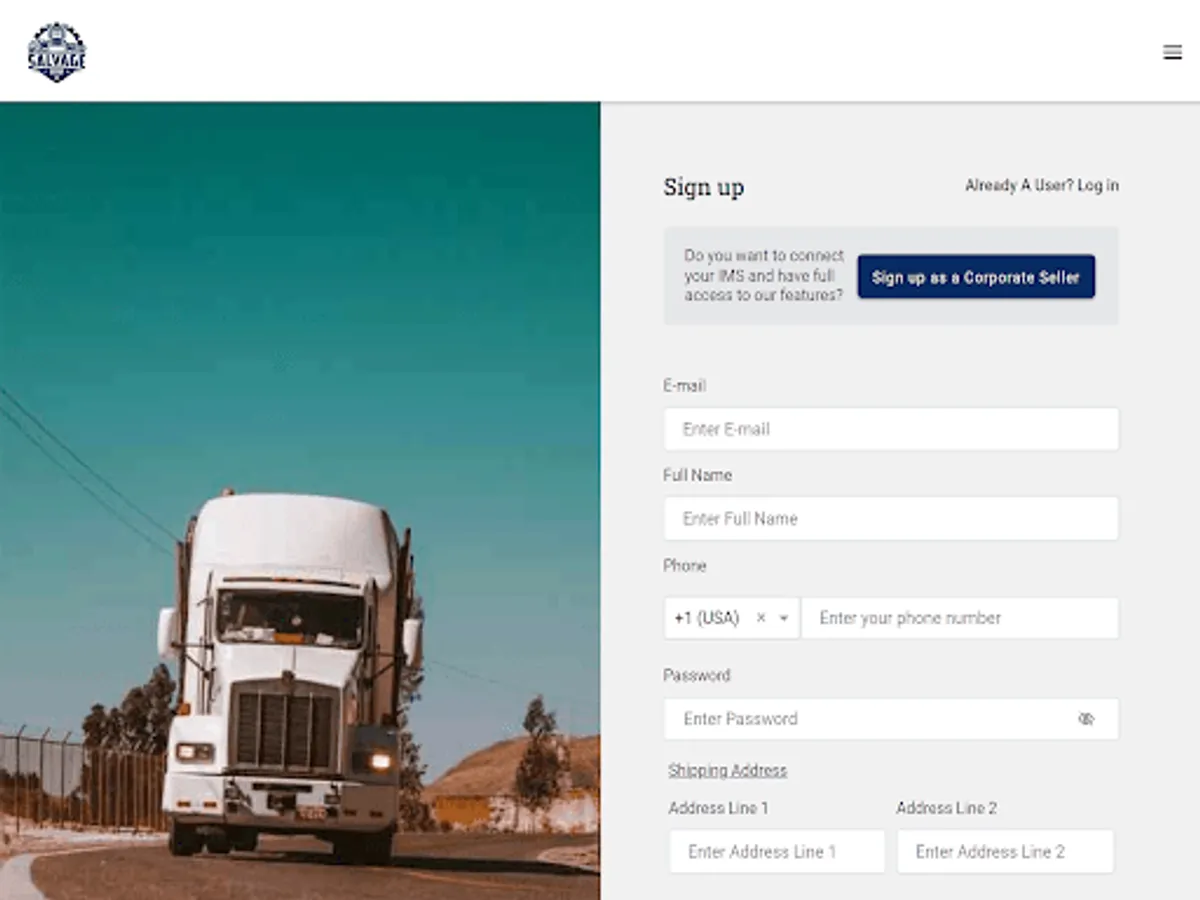
Task: Follow the Already A User? Log in link
Action: [x=1042, y=186]
